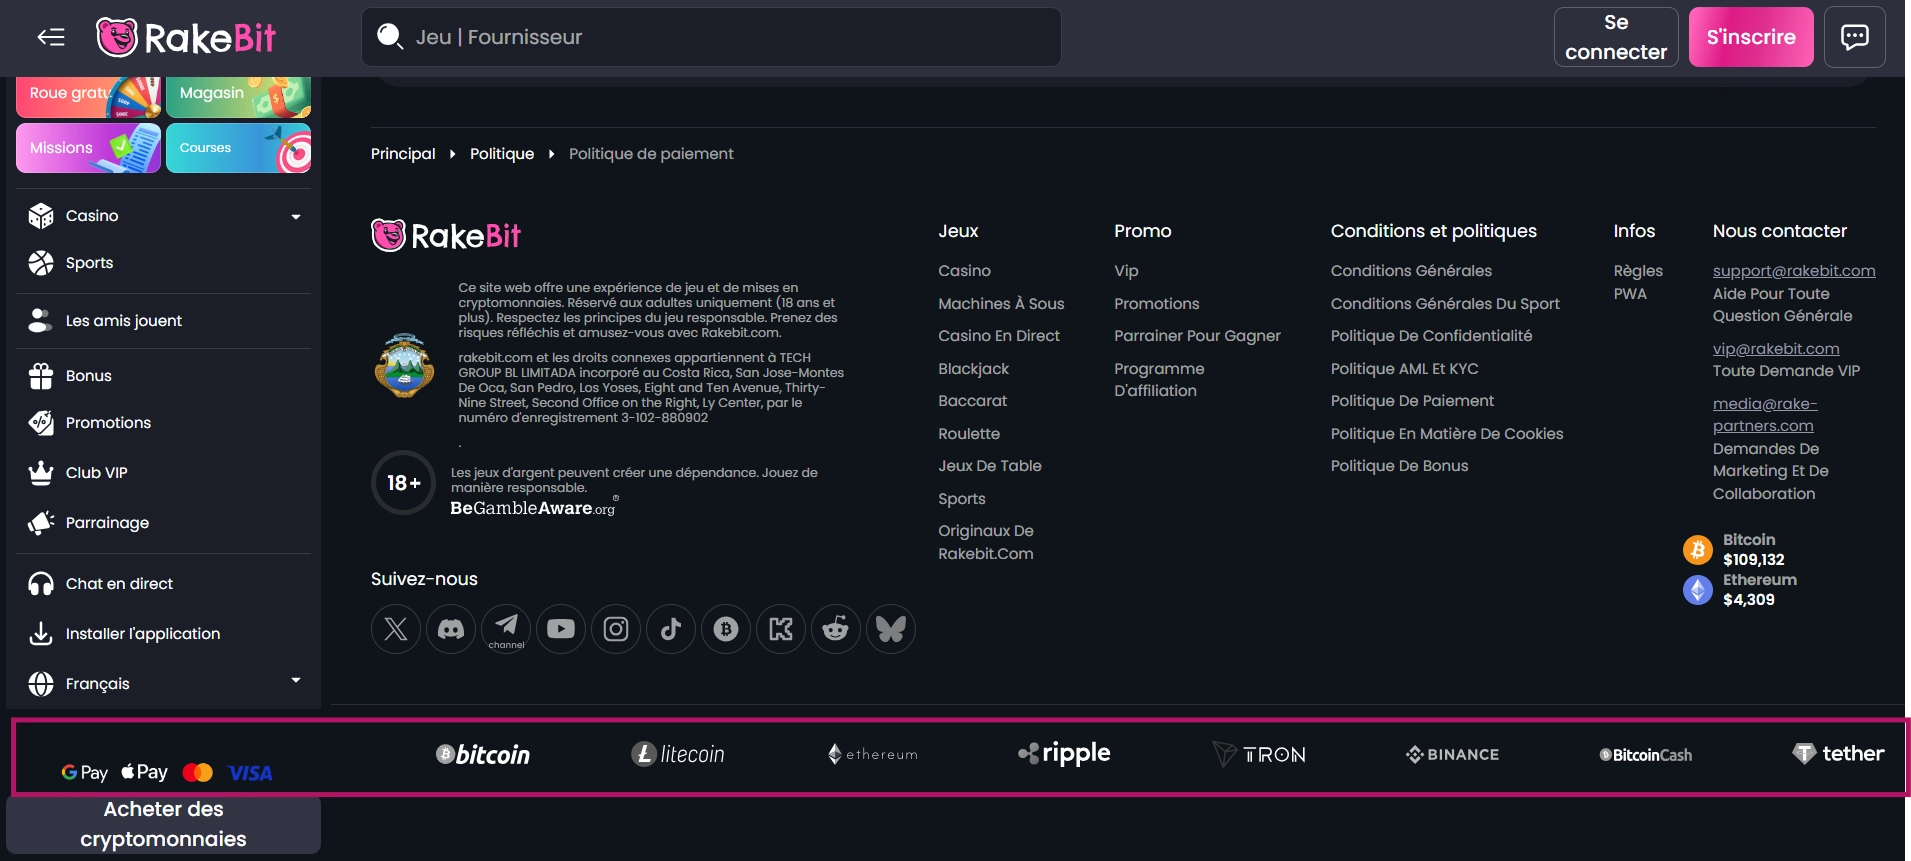The width and height of the screenshot is (1911, 861).
Task: Open the Discord social icon
Action: pos(451,629)
